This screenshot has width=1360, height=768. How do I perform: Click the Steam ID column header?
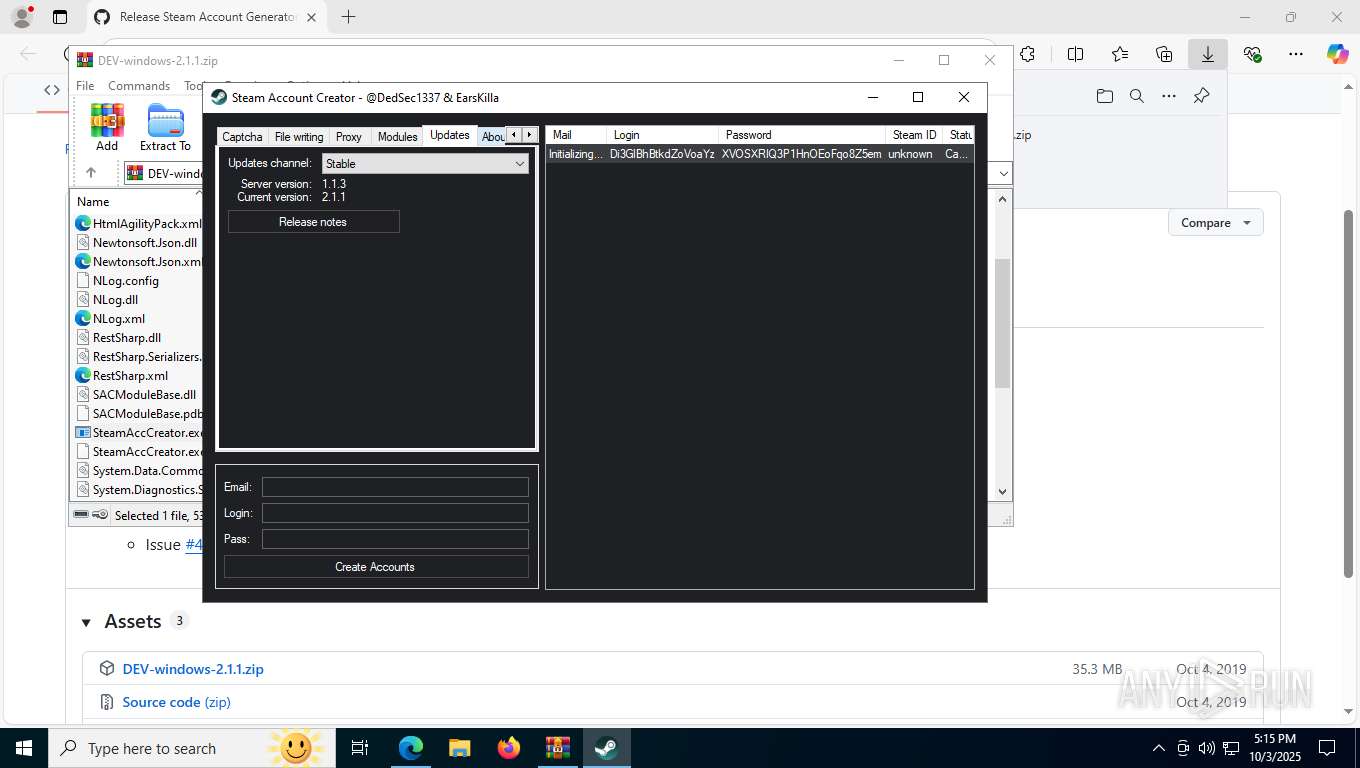914,135
